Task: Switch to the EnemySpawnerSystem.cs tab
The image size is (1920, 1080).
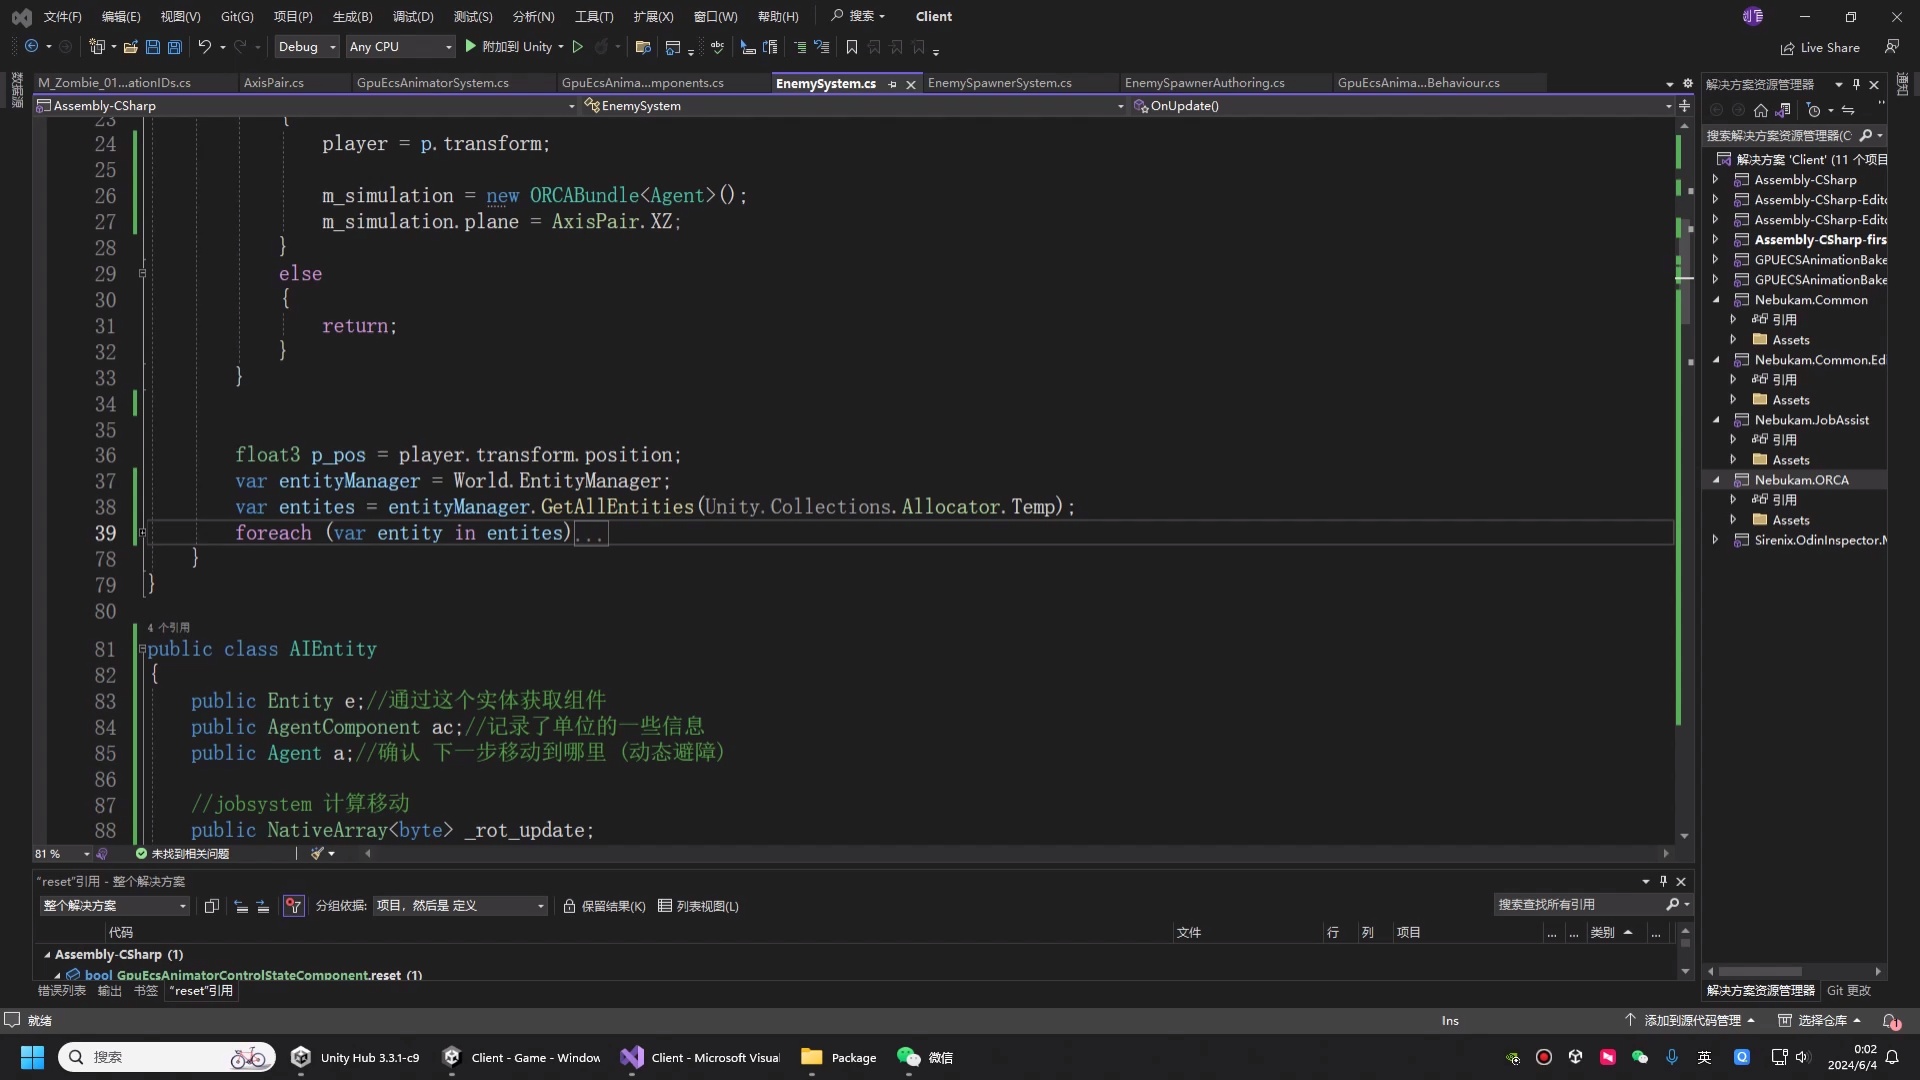Action: tap(999, 83)
